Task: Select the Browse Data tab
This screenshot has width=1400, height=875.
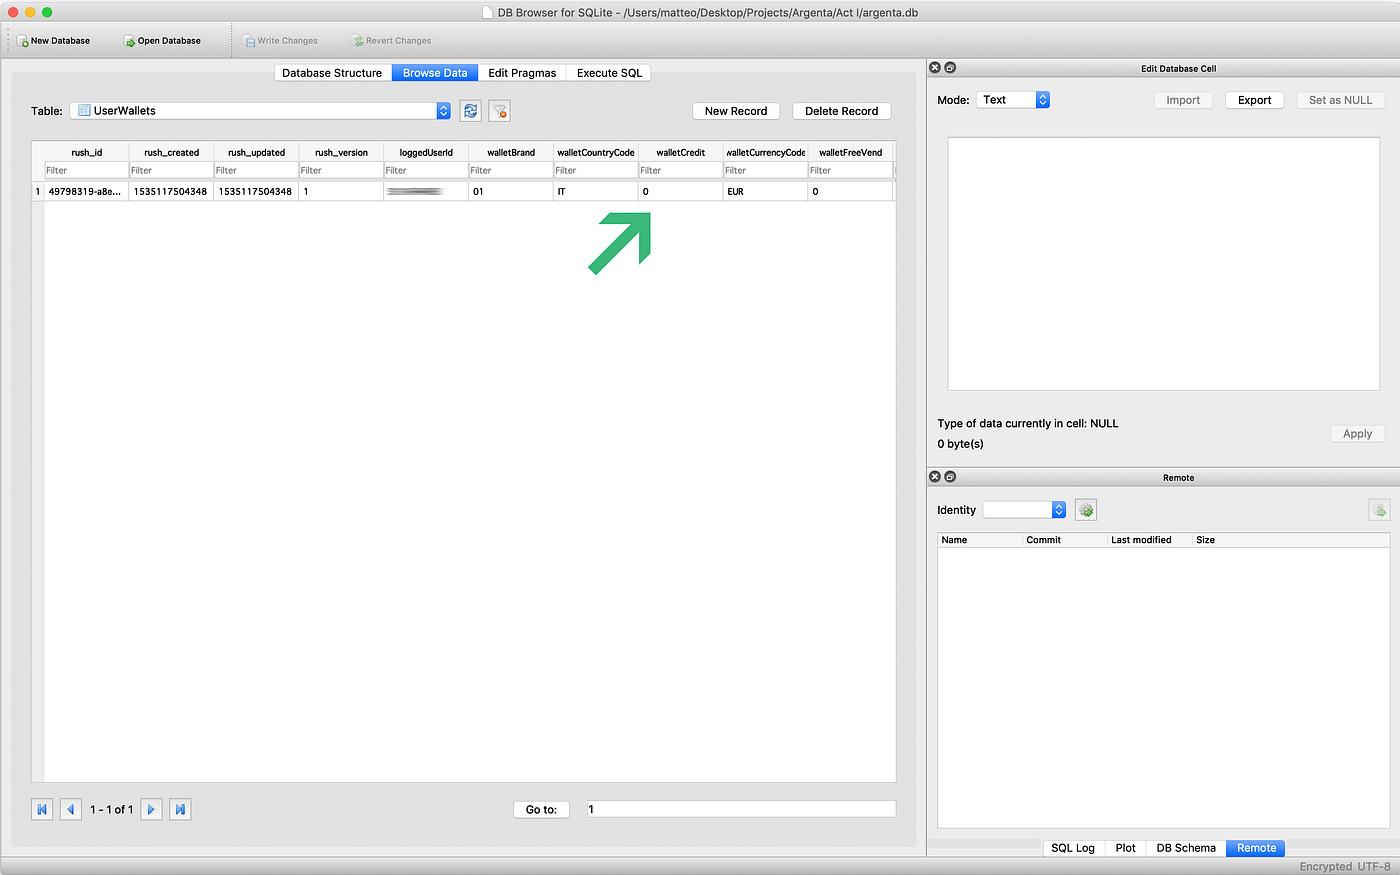Action: point(435,73)
